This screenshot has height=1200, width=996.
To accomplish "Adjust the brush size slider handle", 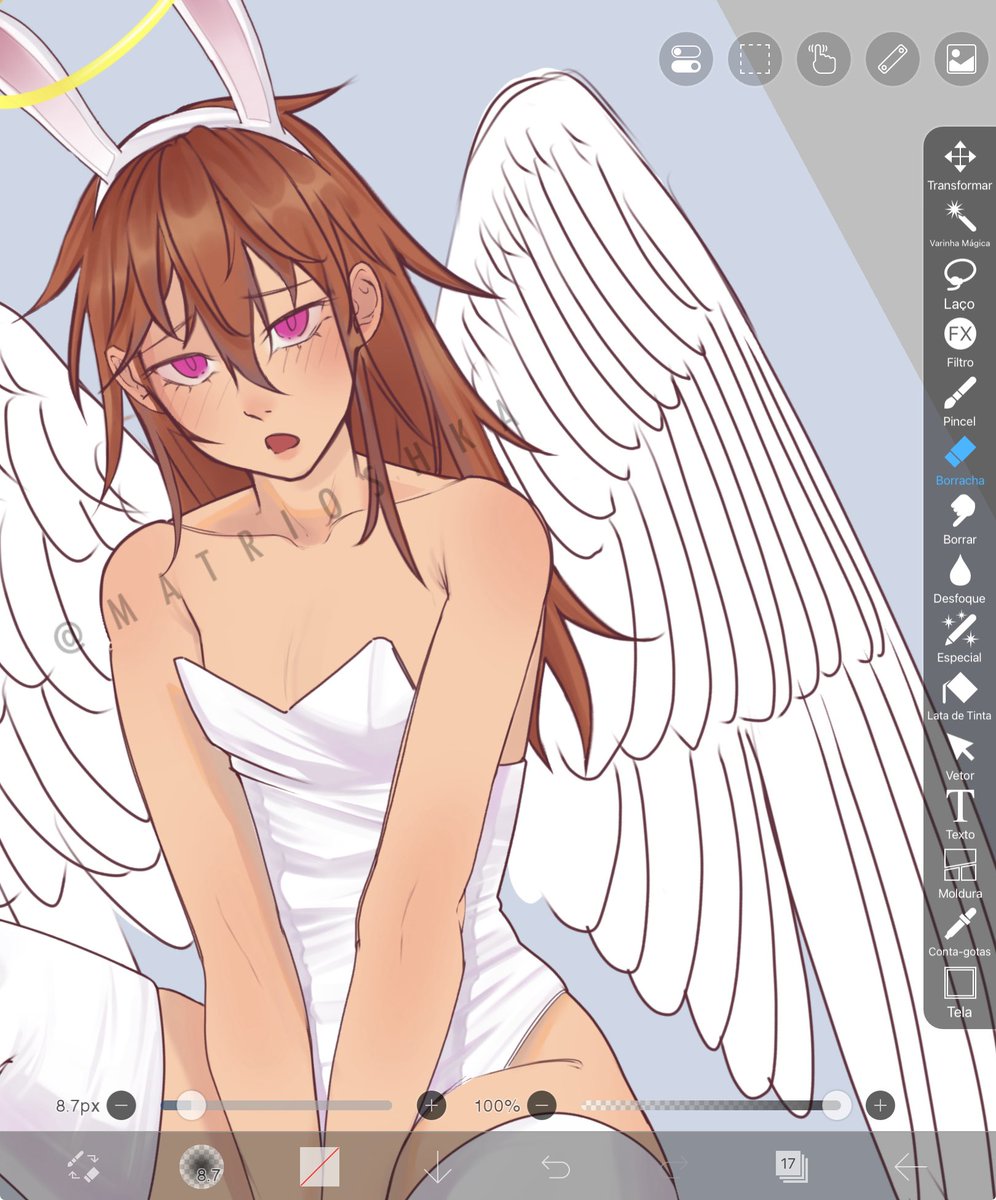I will click(x=190, y=1105).
